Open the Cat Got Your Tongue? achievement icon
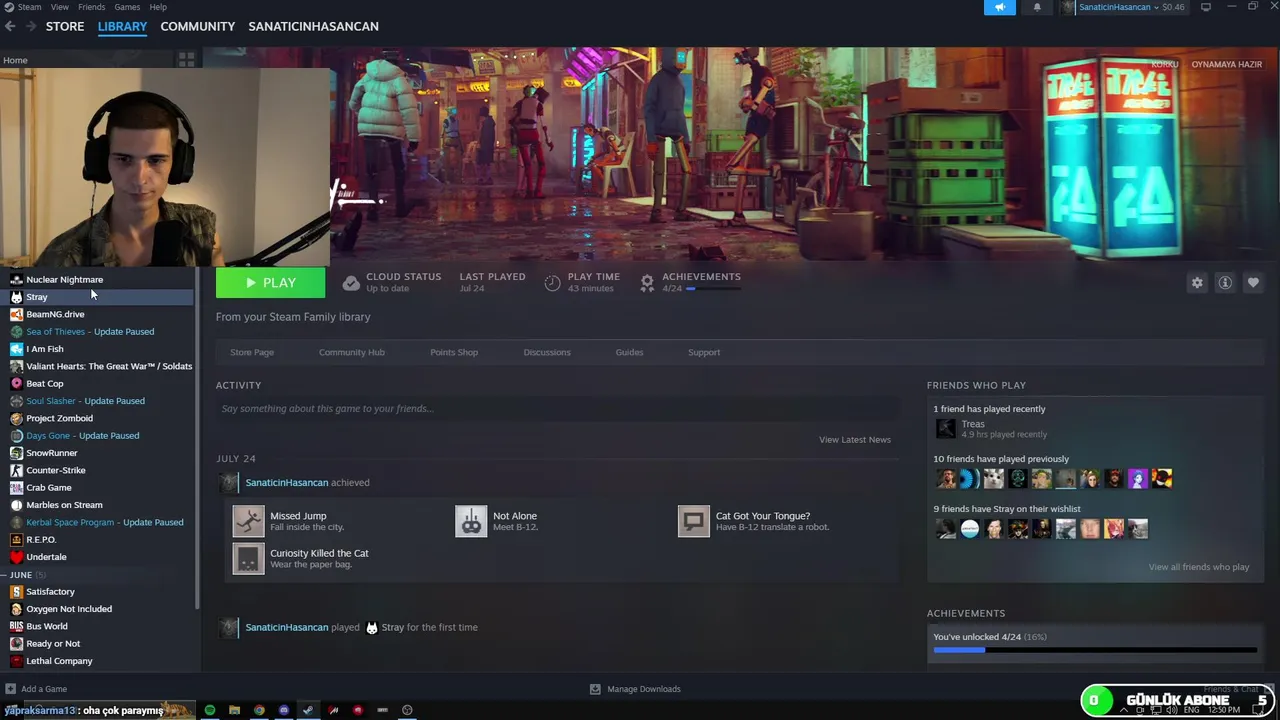The width and height of the screenshot is (1280, 720). click(694, 521)
